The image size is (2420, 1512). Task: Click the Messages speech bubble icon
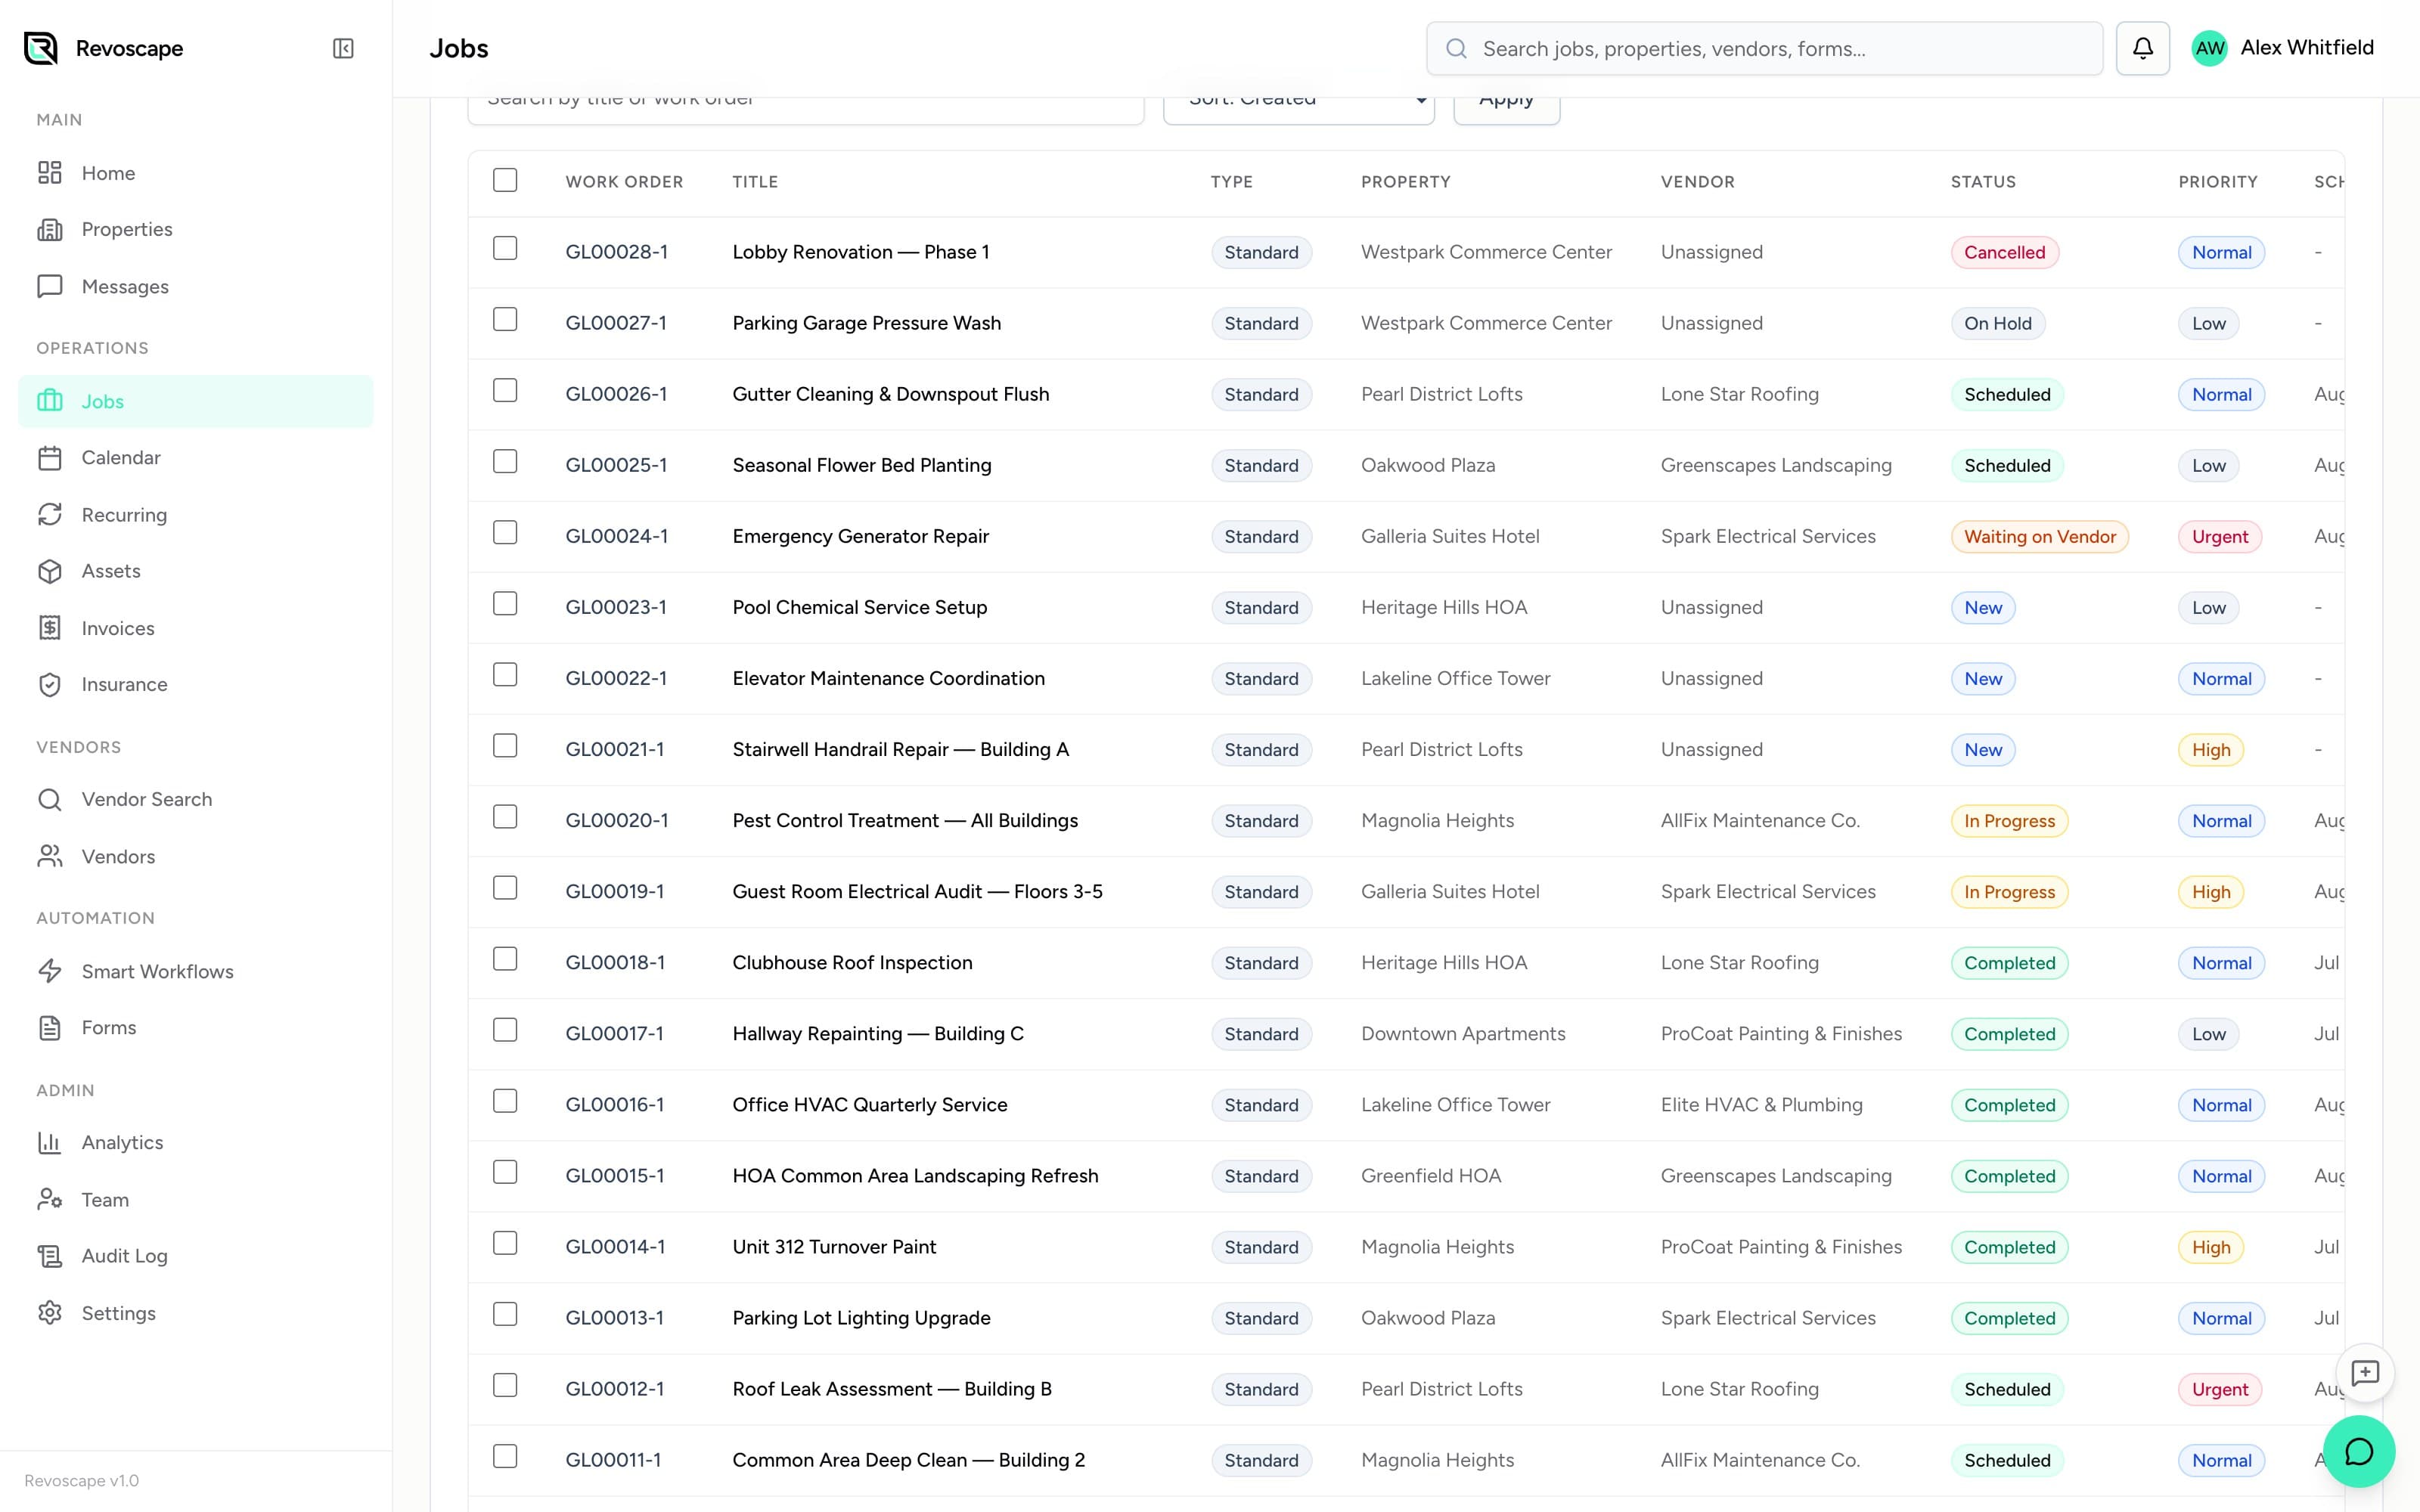tap(50, 287)
